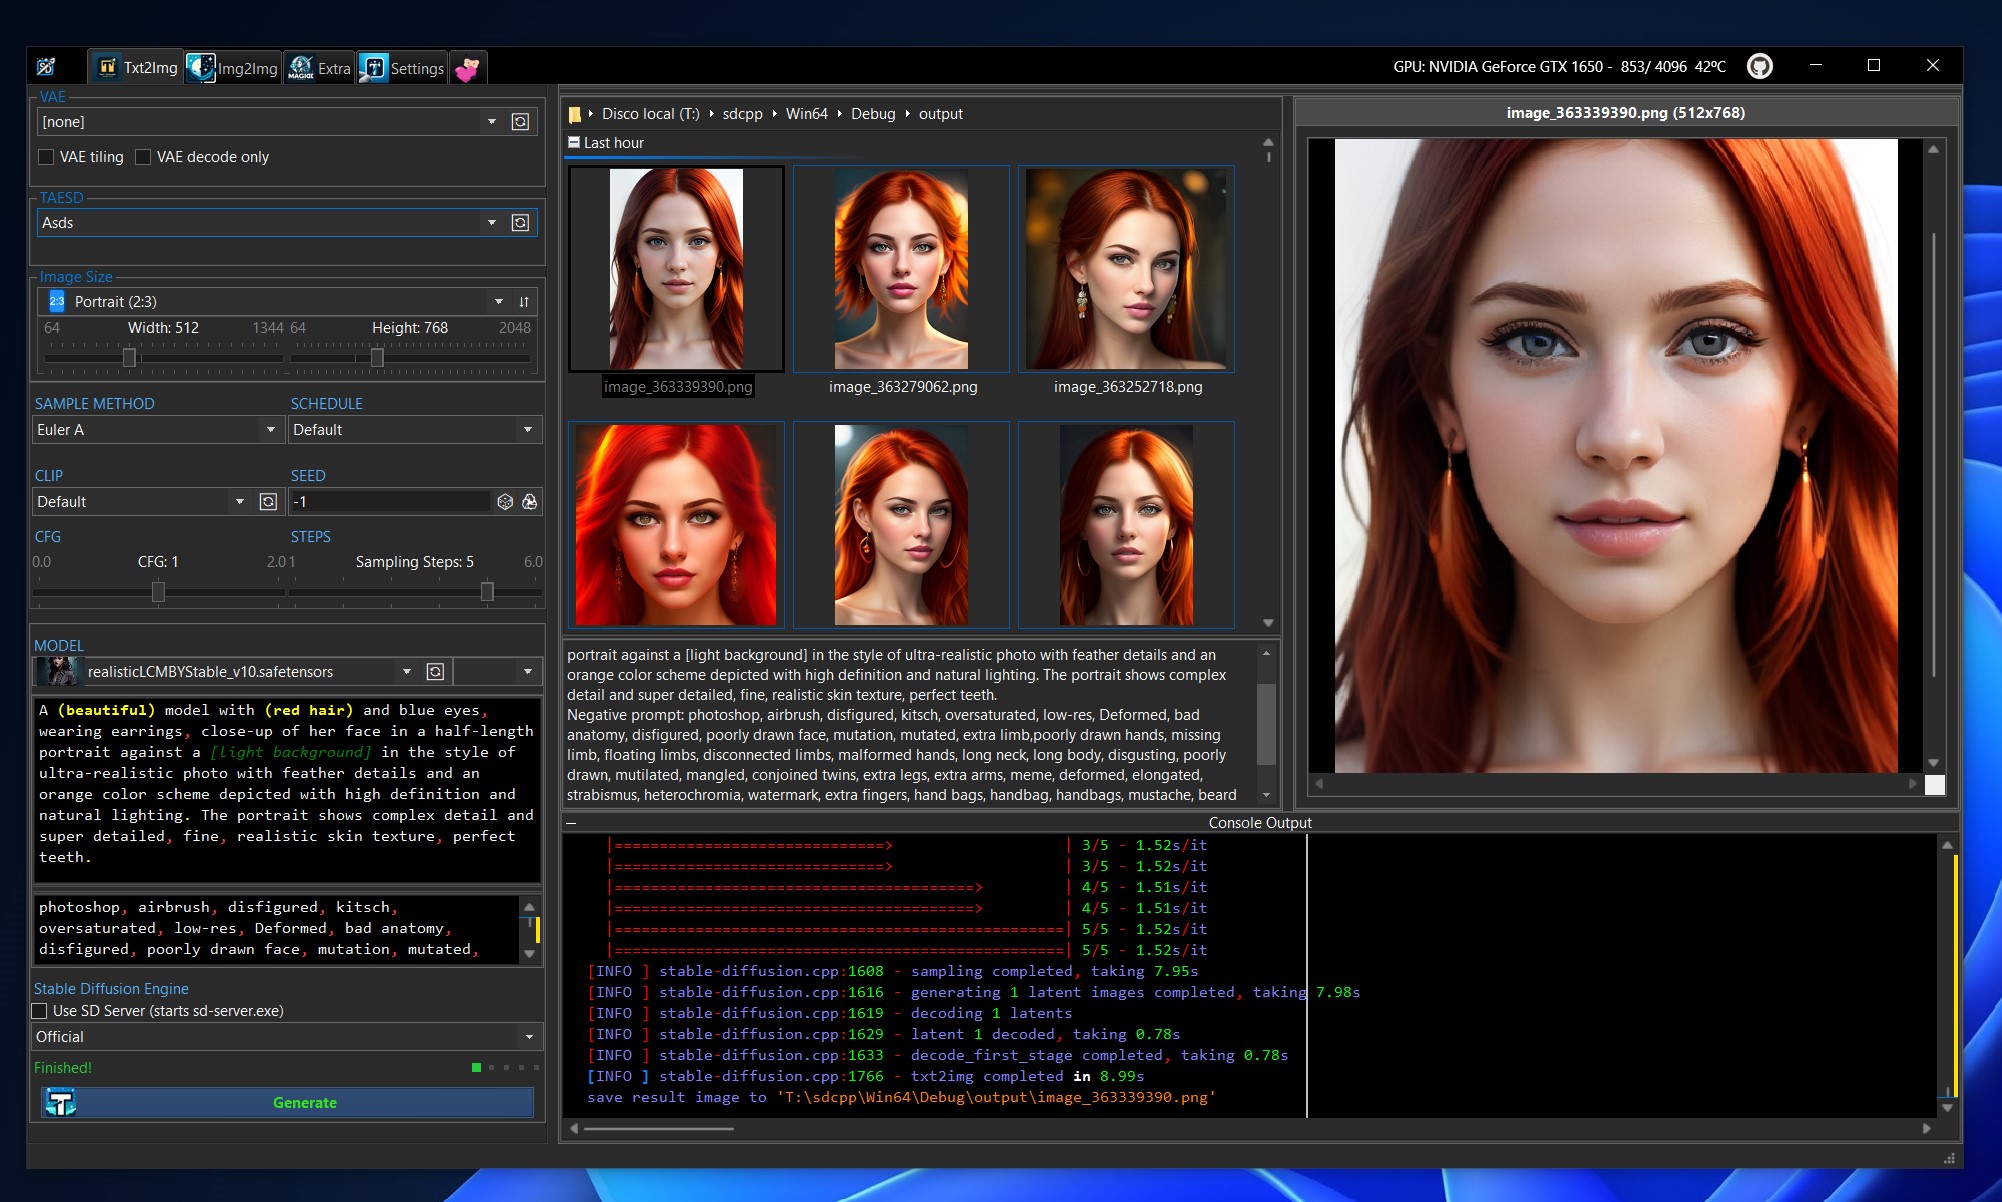Click the Txt2Img icon on Generate button
The image size is (2002, 1202).
61,1102
